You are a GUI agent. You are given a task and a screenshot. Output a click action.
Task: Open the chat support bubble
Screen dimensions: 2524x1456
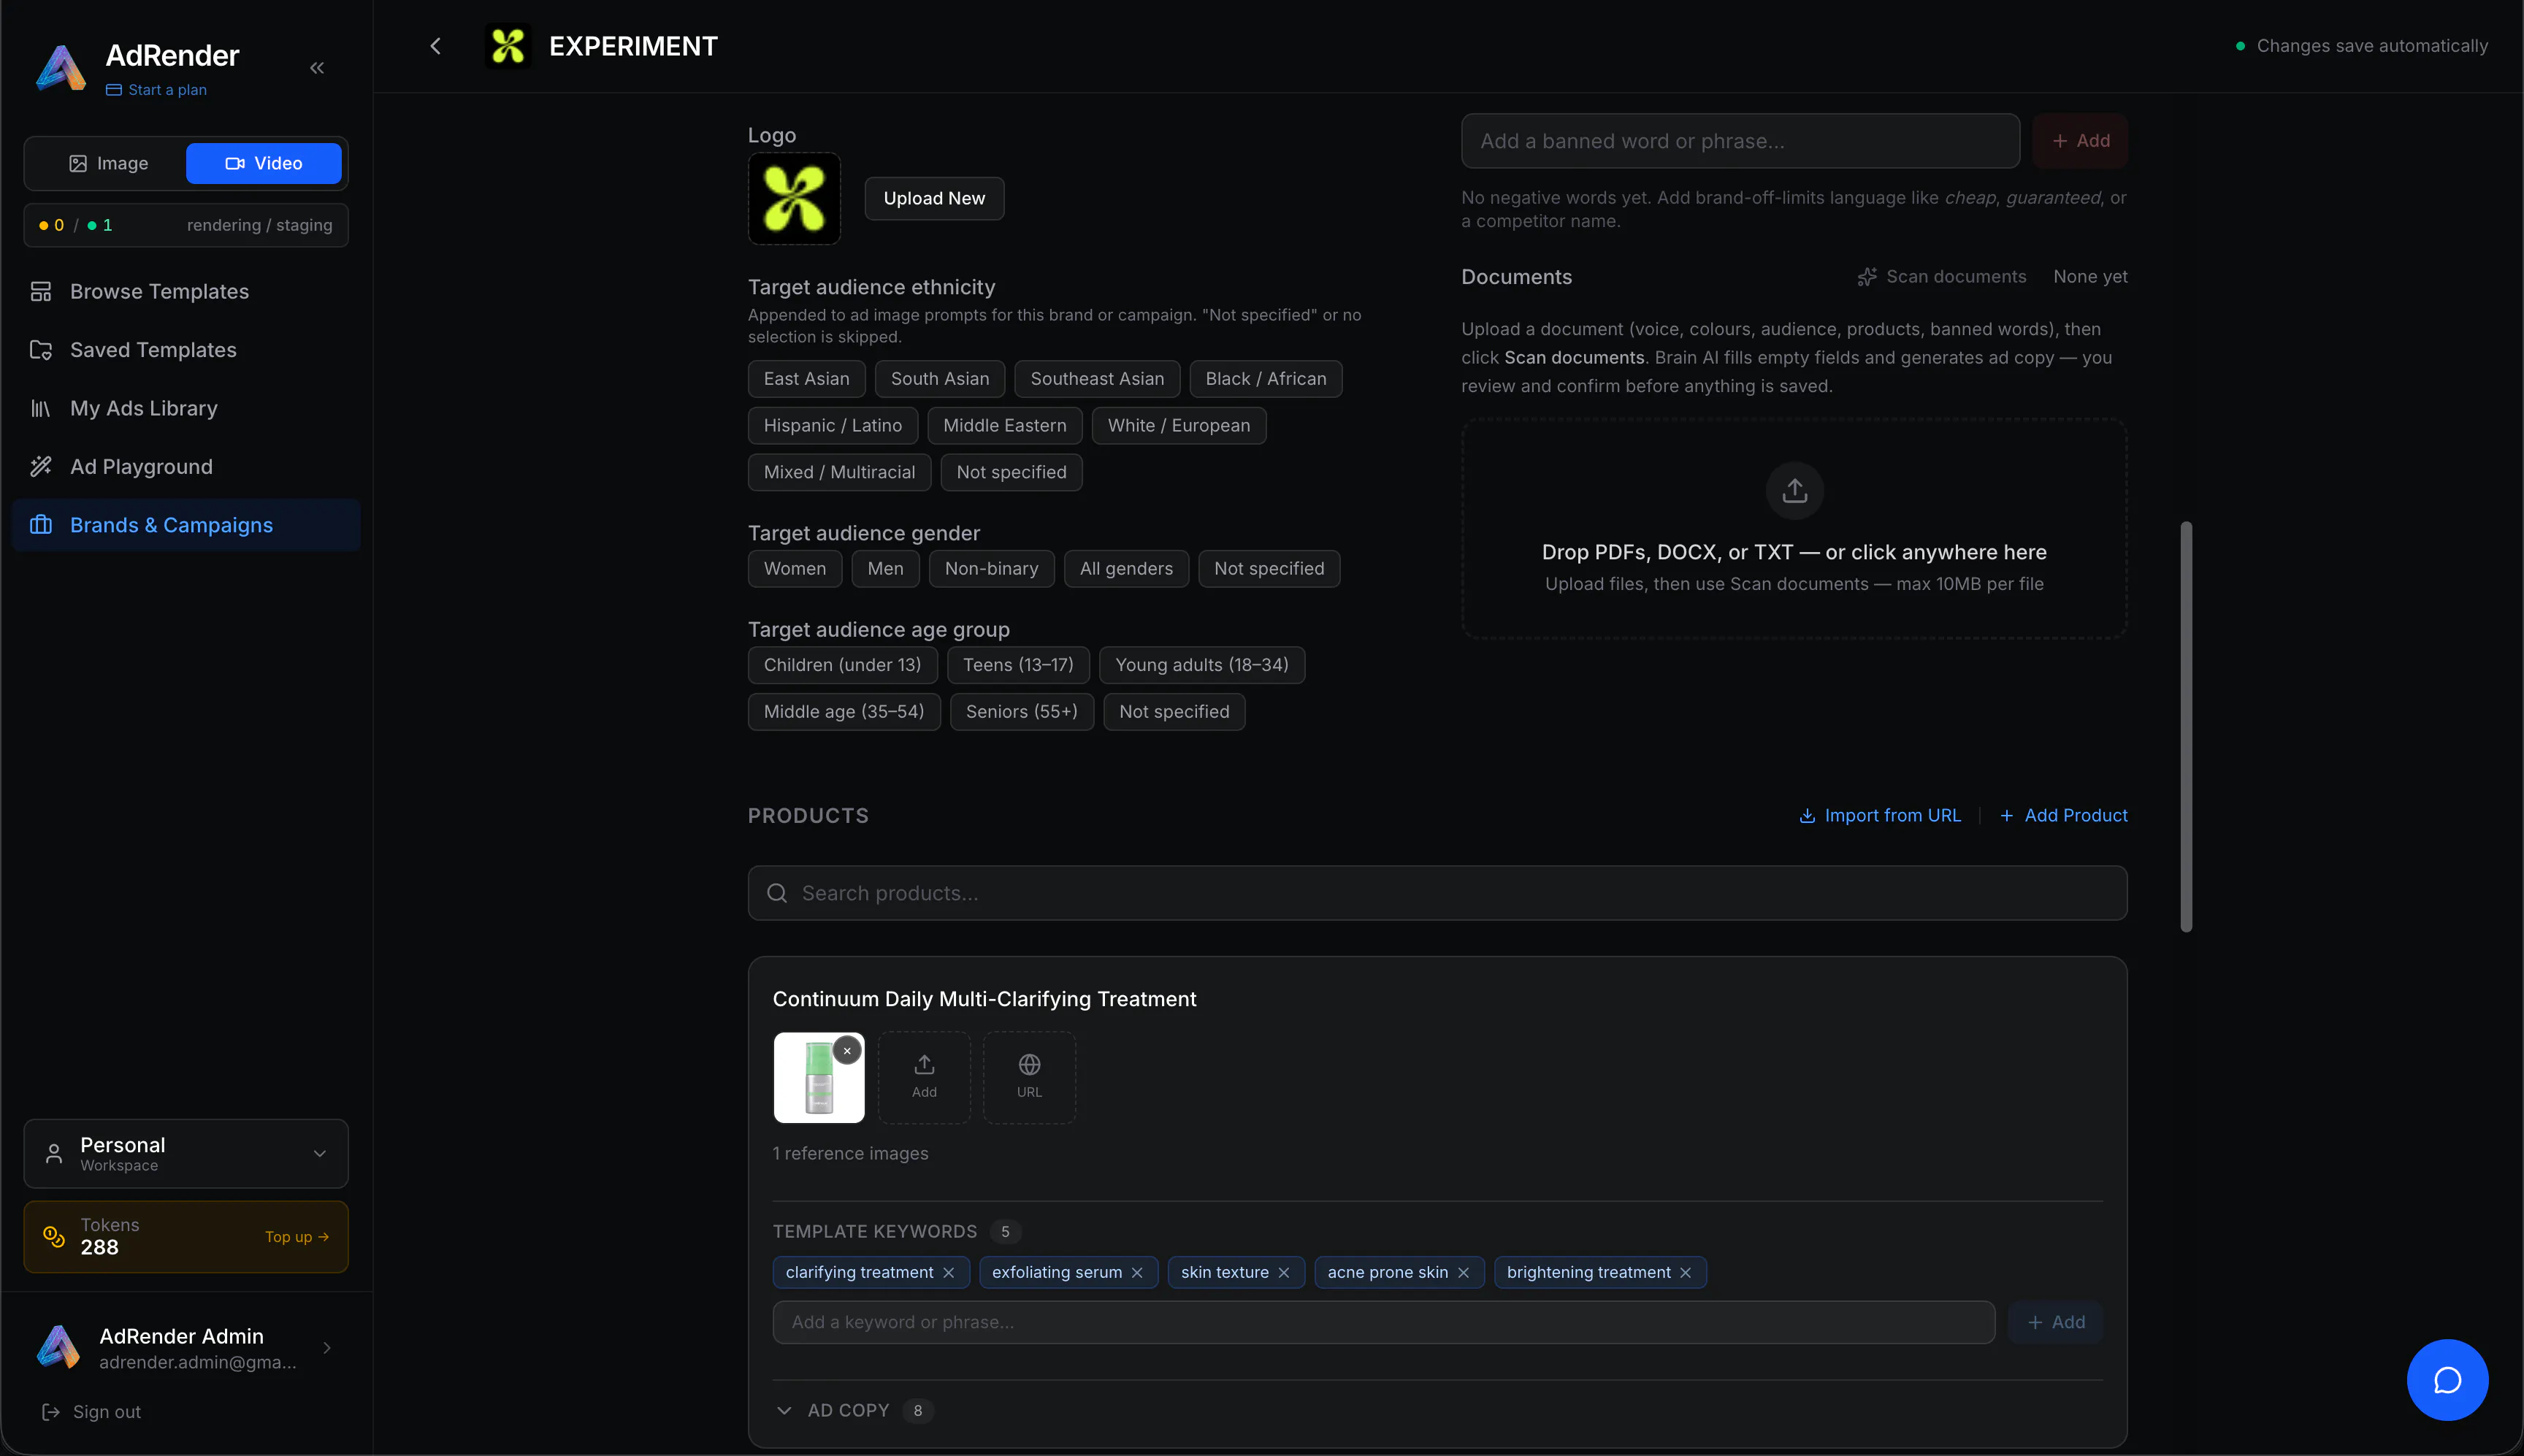(2447, 1380)
